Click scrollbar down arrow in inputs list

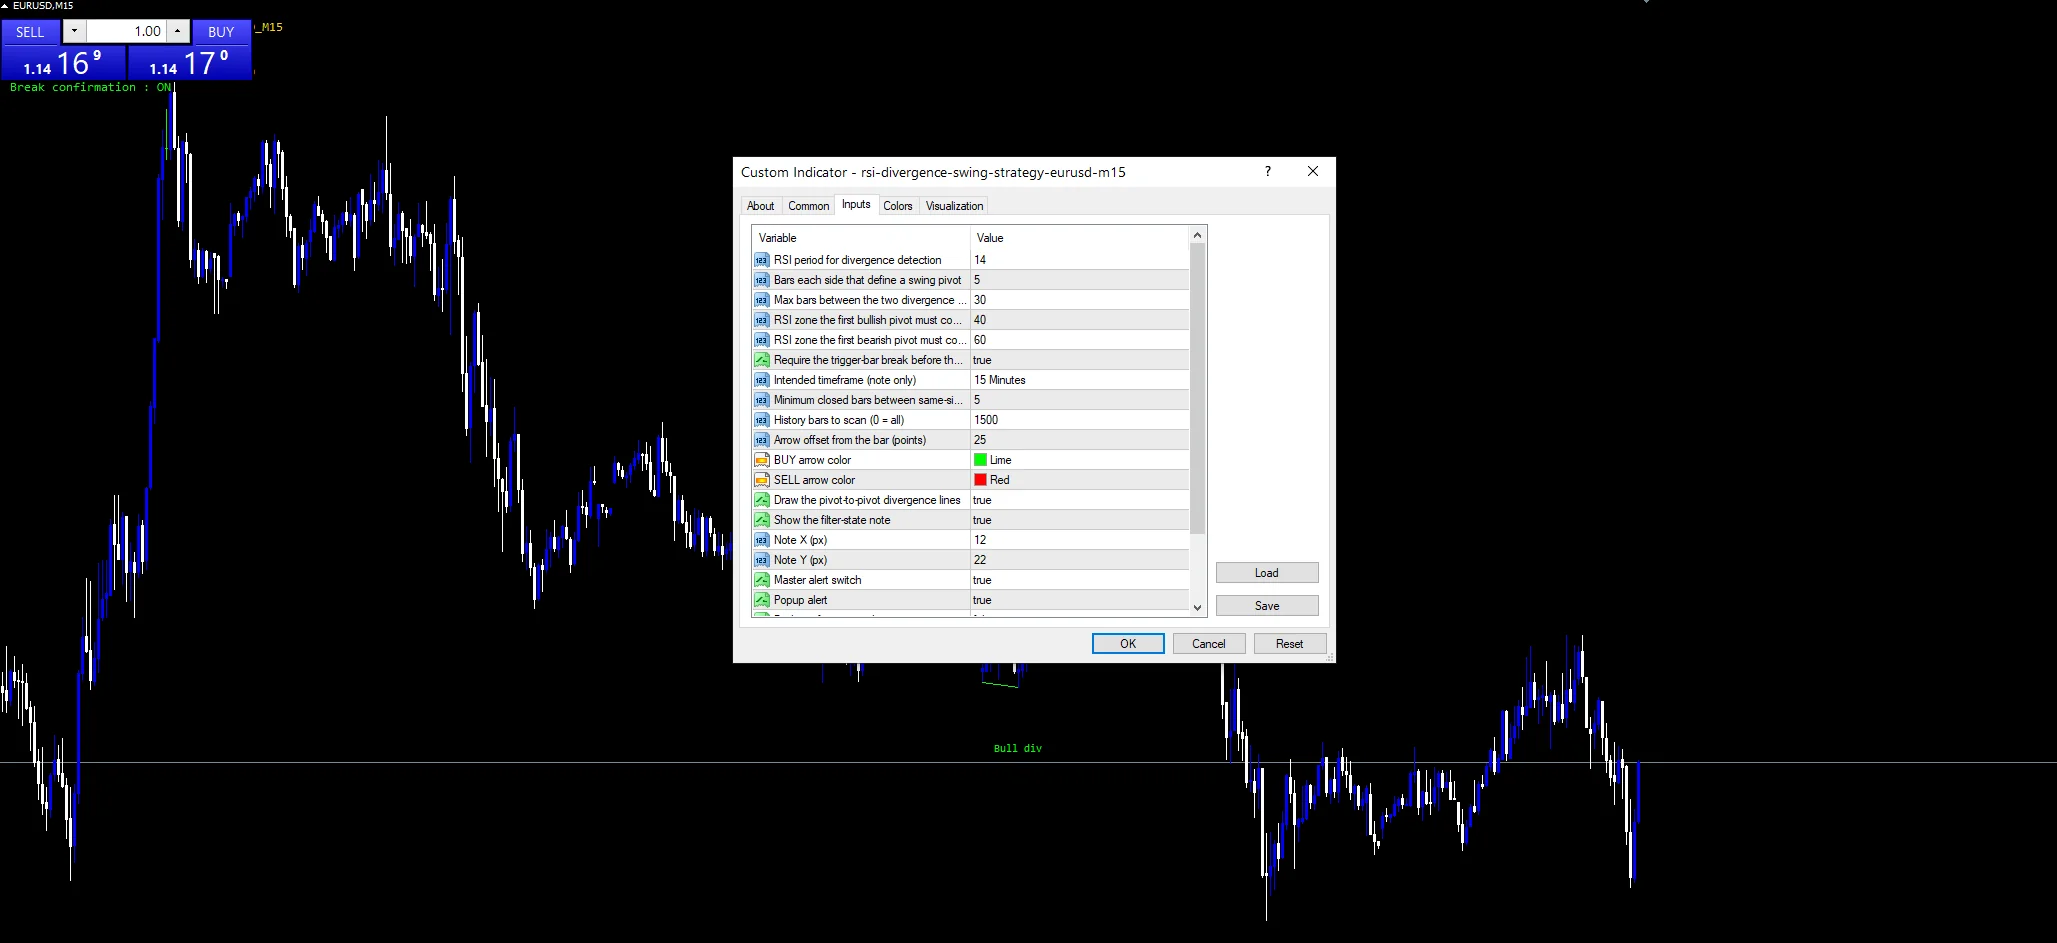click(1197, 607)
